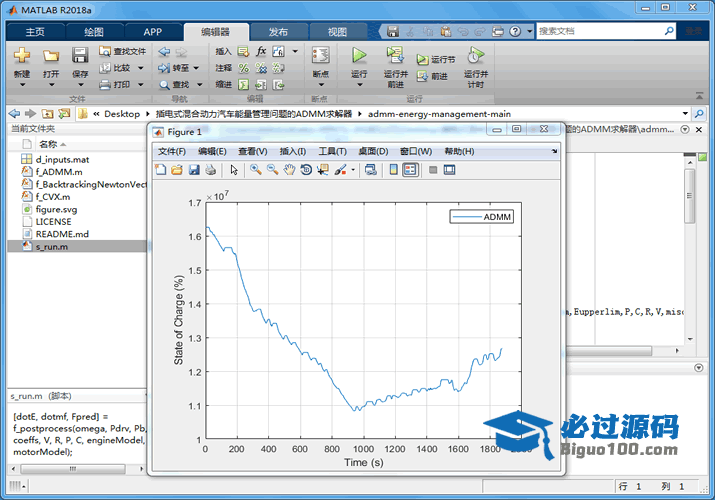Click the Open (打开) folder icon
Image resolution: width=715 pixels, height=500 pixels.
click(51, 56)
